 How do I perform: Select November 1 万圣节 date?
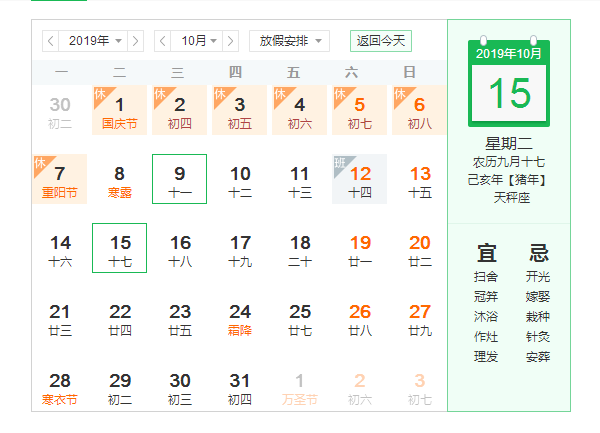point(300,387)
